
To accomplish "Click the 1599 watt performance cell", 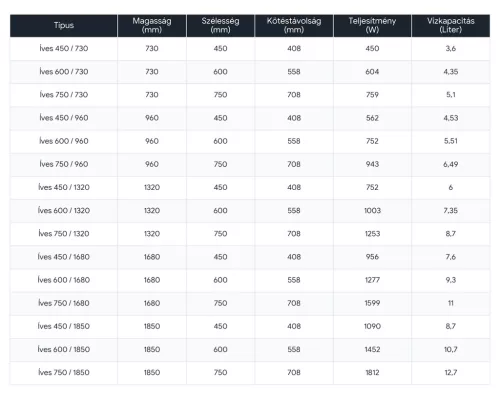I will coord(372,303).
